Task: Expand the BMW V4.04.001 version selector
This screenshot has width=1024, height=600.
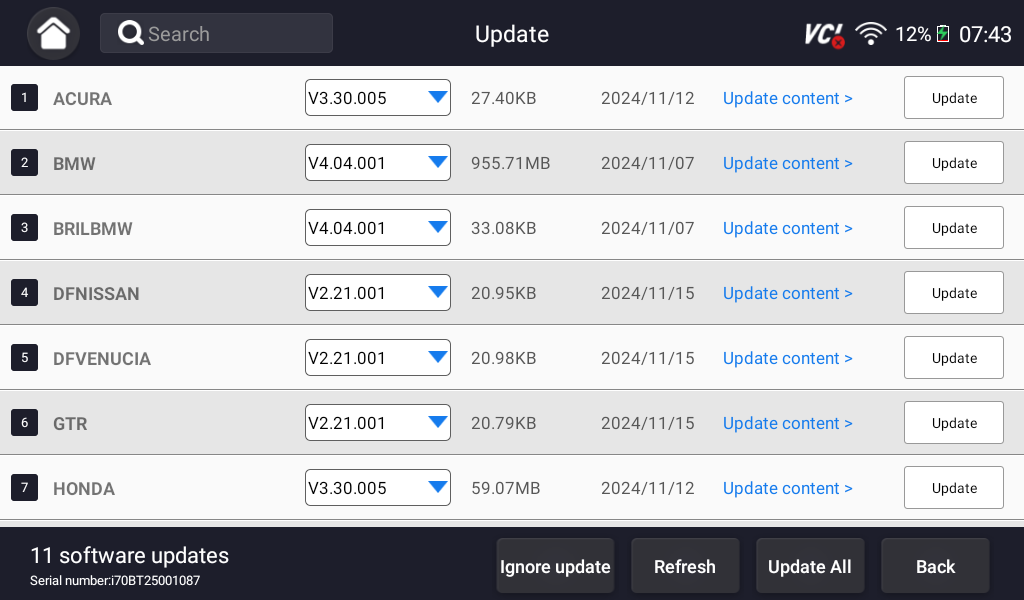Action: [377, 163]
